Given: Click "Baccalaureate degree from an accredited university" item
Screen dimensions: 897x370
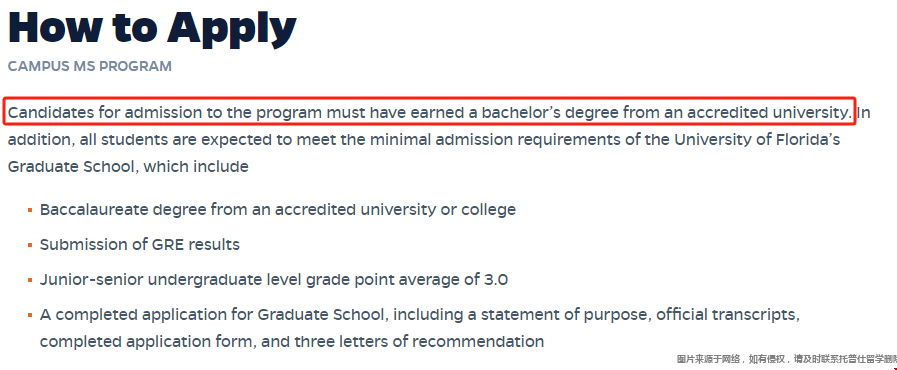Looking at the screenshot, I should pos(277,210).
